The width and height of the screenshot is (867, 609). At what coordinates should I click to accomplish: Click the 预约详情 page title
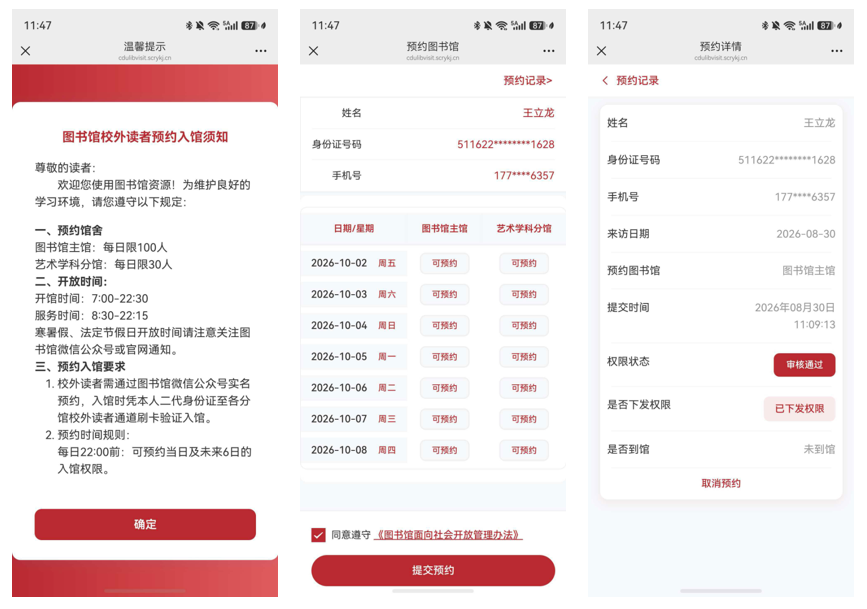point(720,46)
